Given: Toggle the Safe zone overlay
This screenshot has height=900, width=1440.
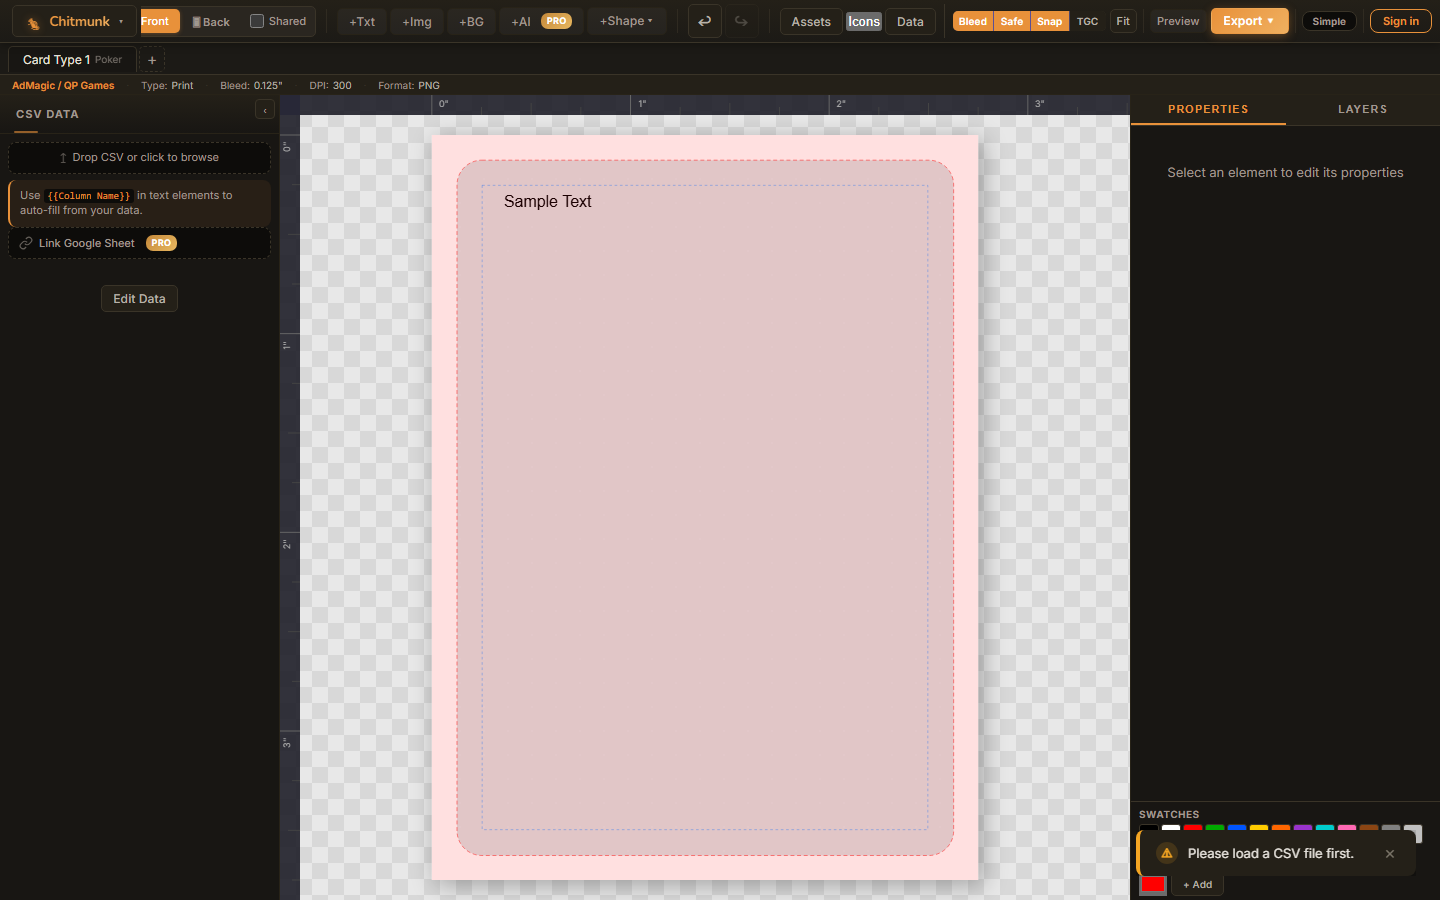Looking at the screenshot, I should (1012, 21).
